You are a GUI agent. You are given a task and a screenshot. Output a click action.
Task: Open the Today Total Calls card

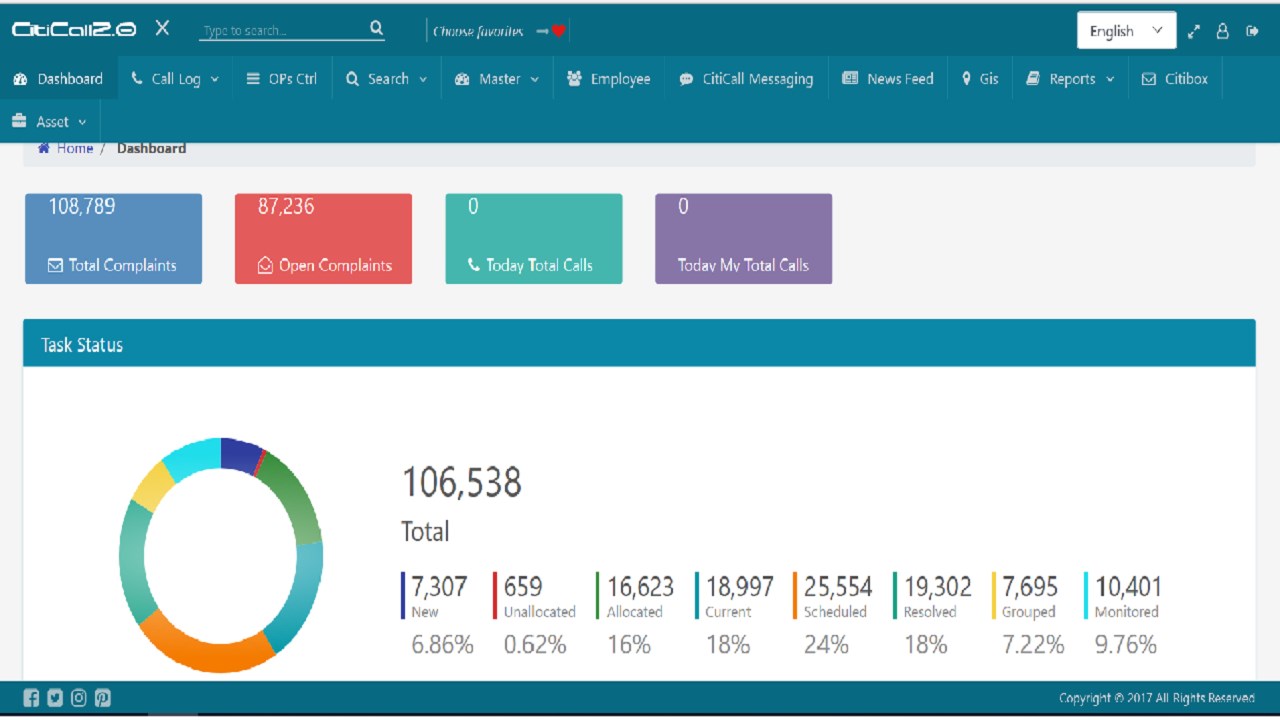point(534,239)
